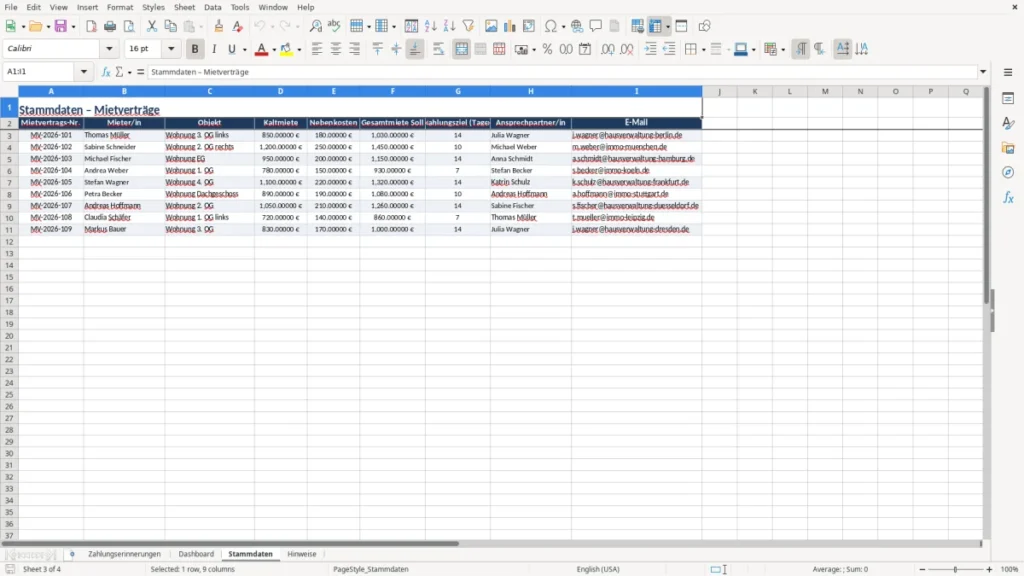Switch to the Zahlungserinnerungen sheet tab
Screen dimensions: 1024x576
point(124,554)
